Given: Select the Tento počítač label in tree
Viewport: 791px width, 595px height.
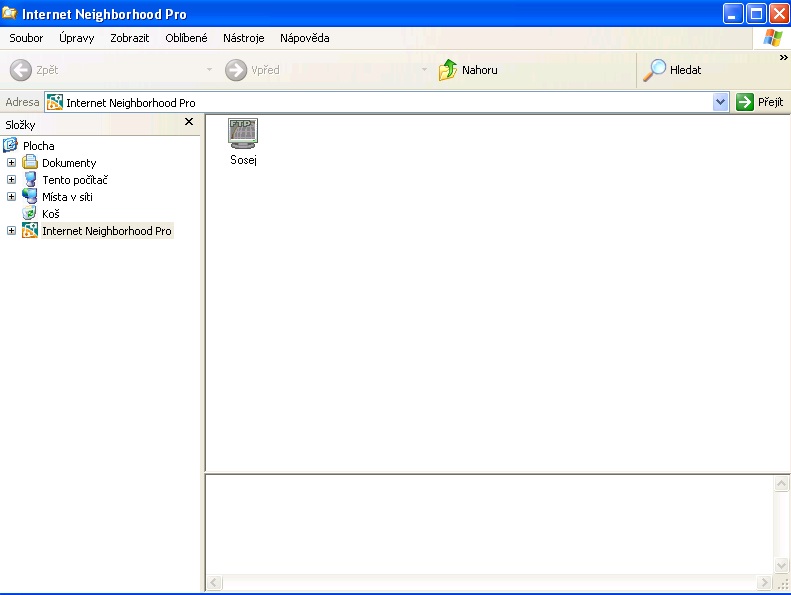Looking at the screenshot, I should coord(75,180).
